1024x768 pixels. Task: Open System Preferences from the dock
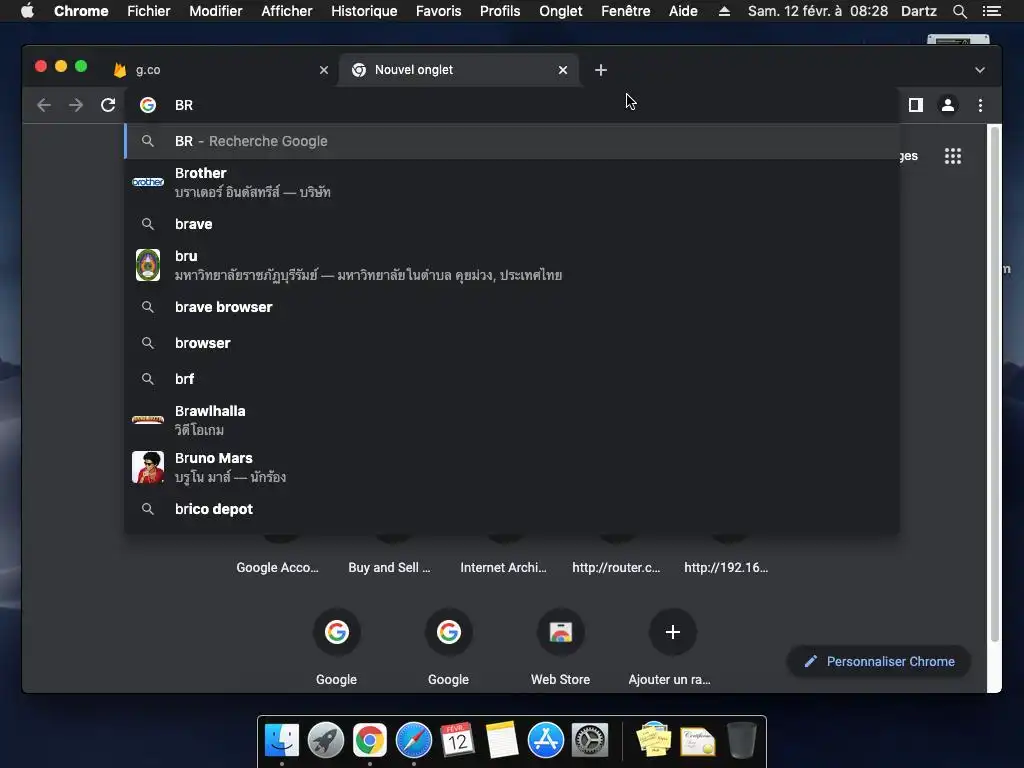[x=590, y=741]
